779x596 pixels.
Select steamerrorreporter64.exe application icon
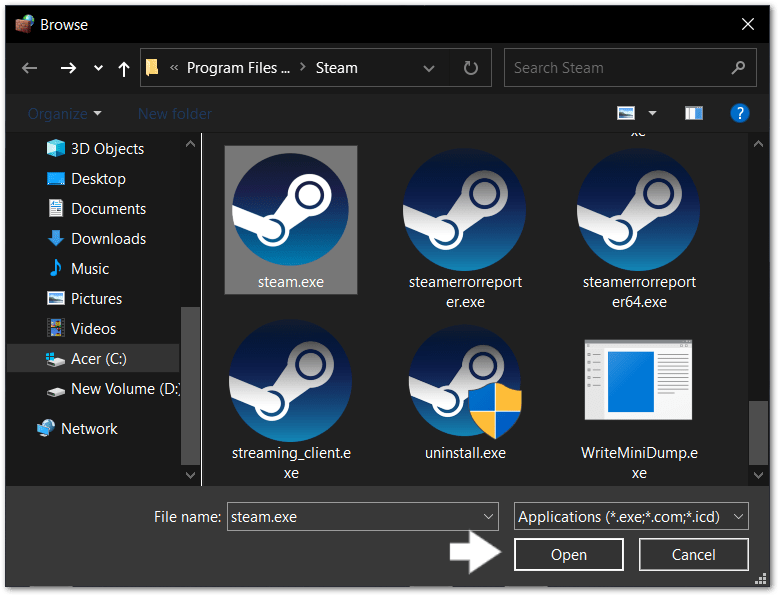(639, 210)
